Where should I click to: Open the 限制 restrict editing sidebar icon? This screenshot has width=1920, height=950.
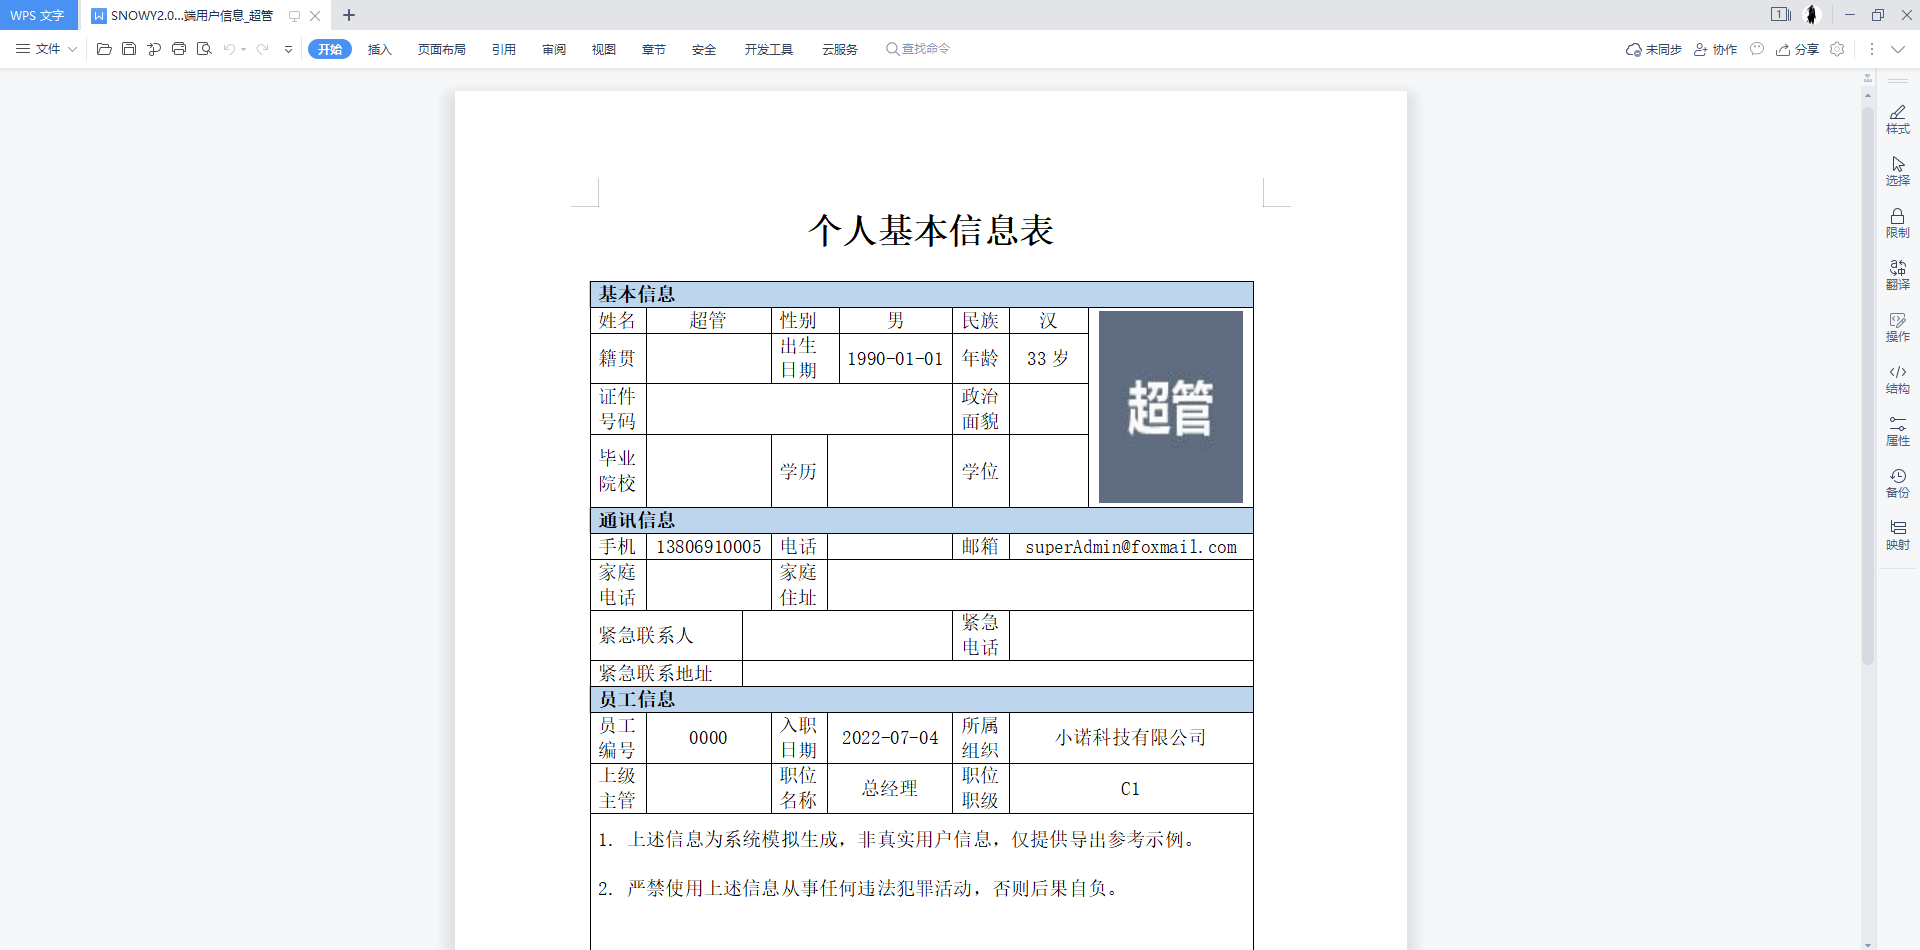1897,224
